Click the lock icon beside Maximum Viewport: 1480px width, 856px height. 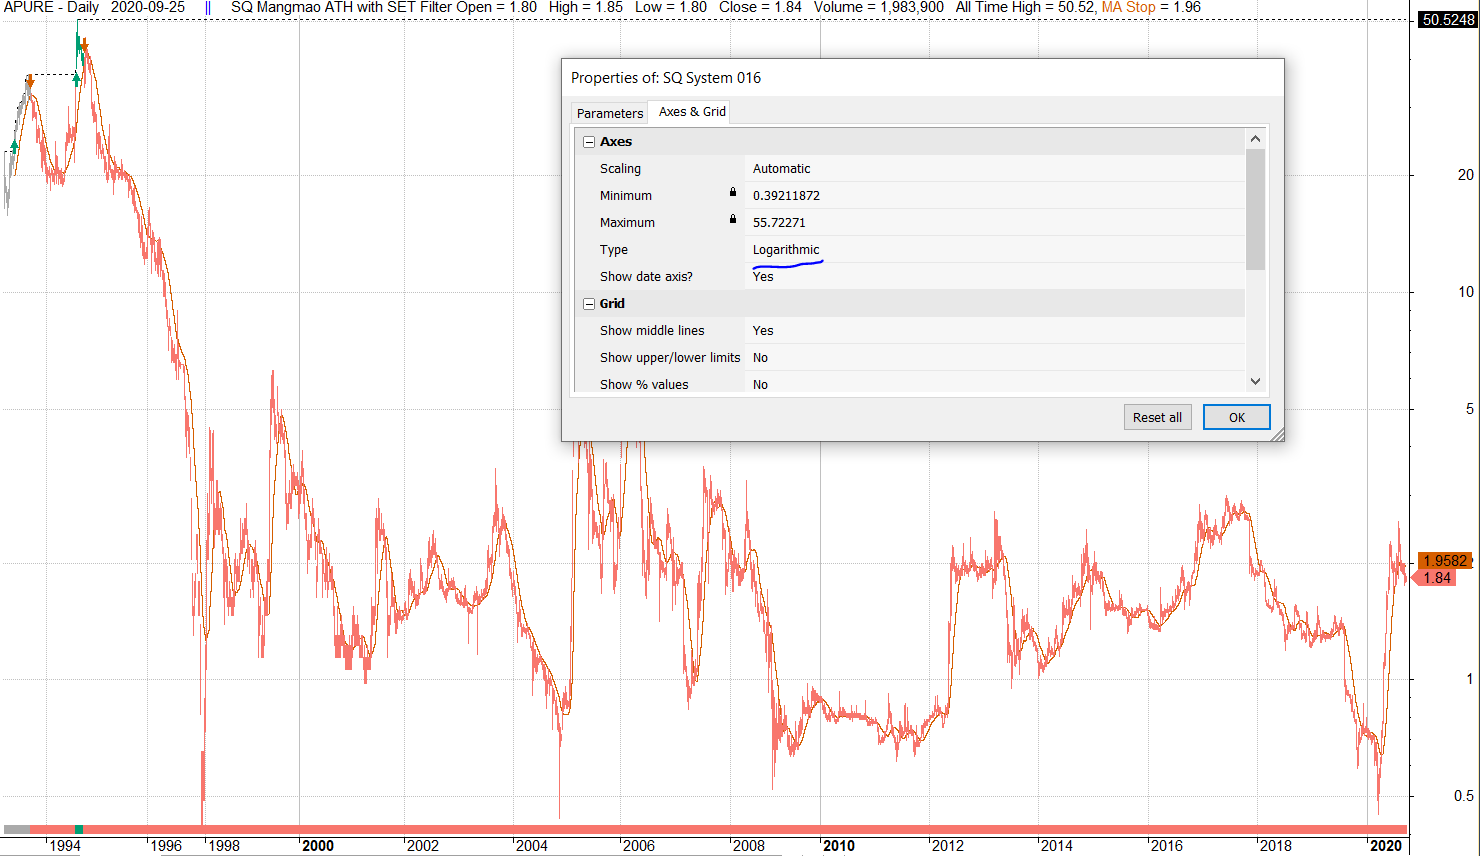(732, 219)
